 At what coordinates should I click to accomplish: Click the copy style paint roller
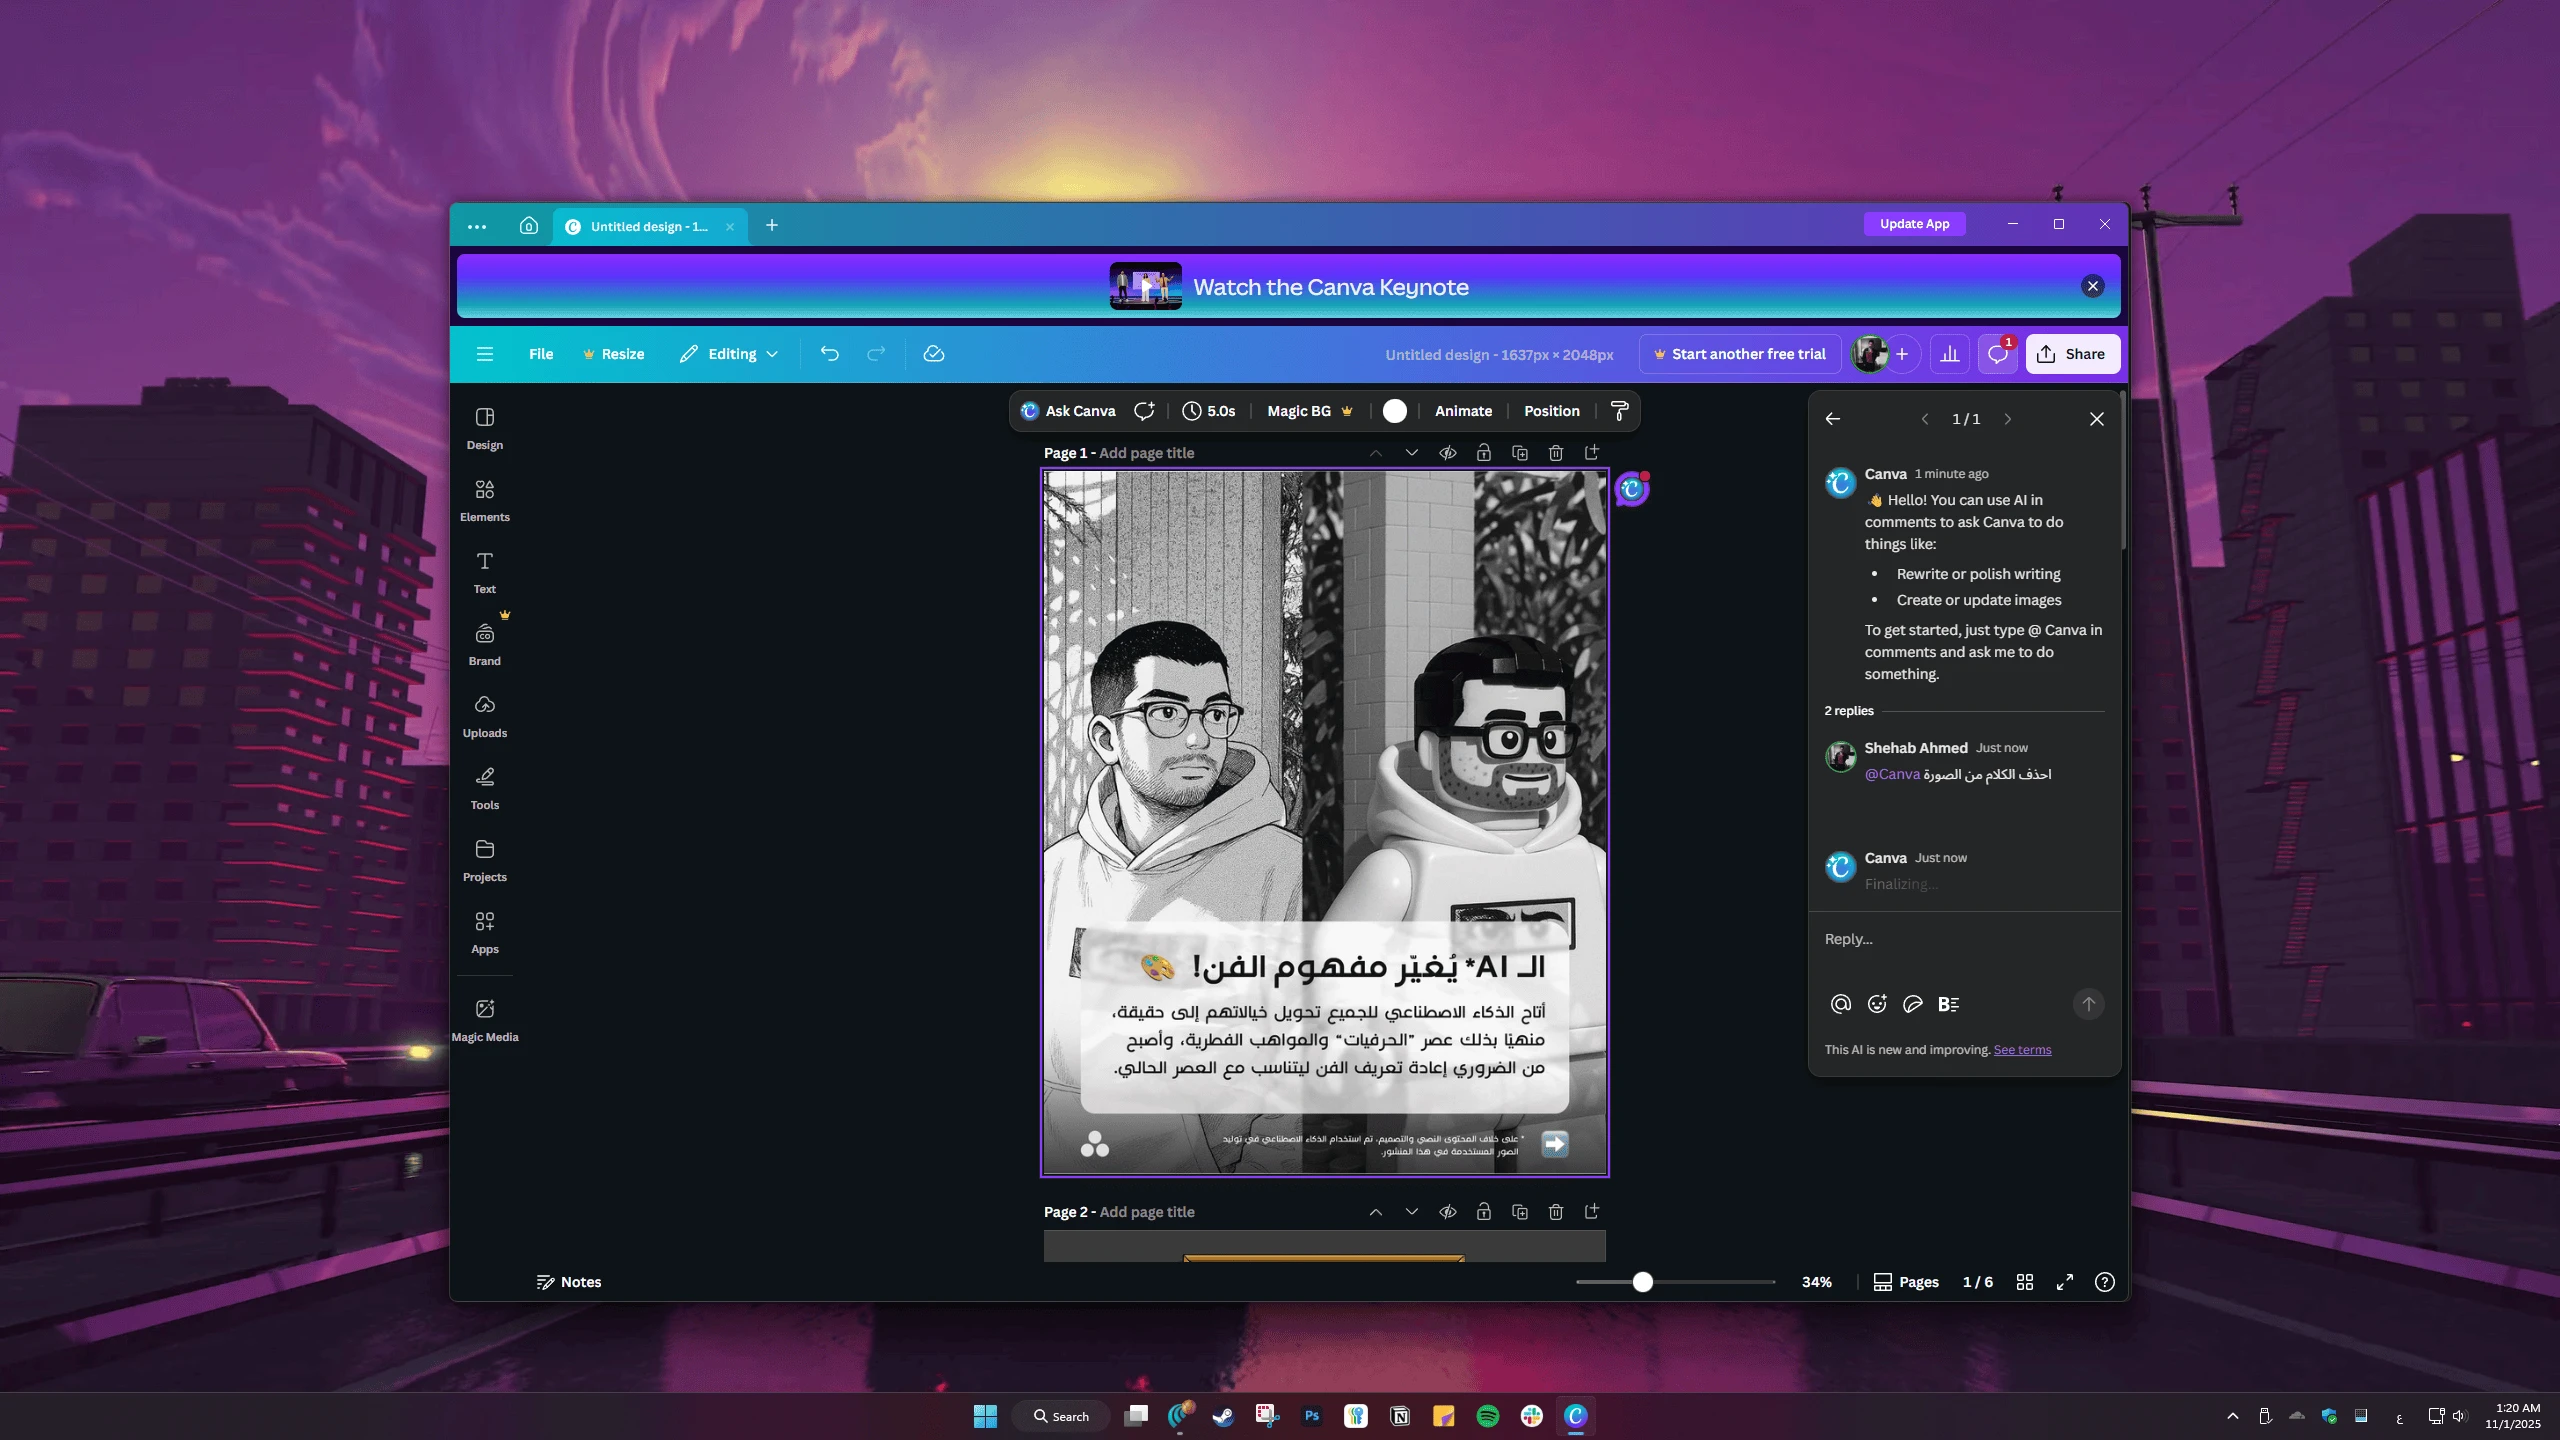[1619, 411]
